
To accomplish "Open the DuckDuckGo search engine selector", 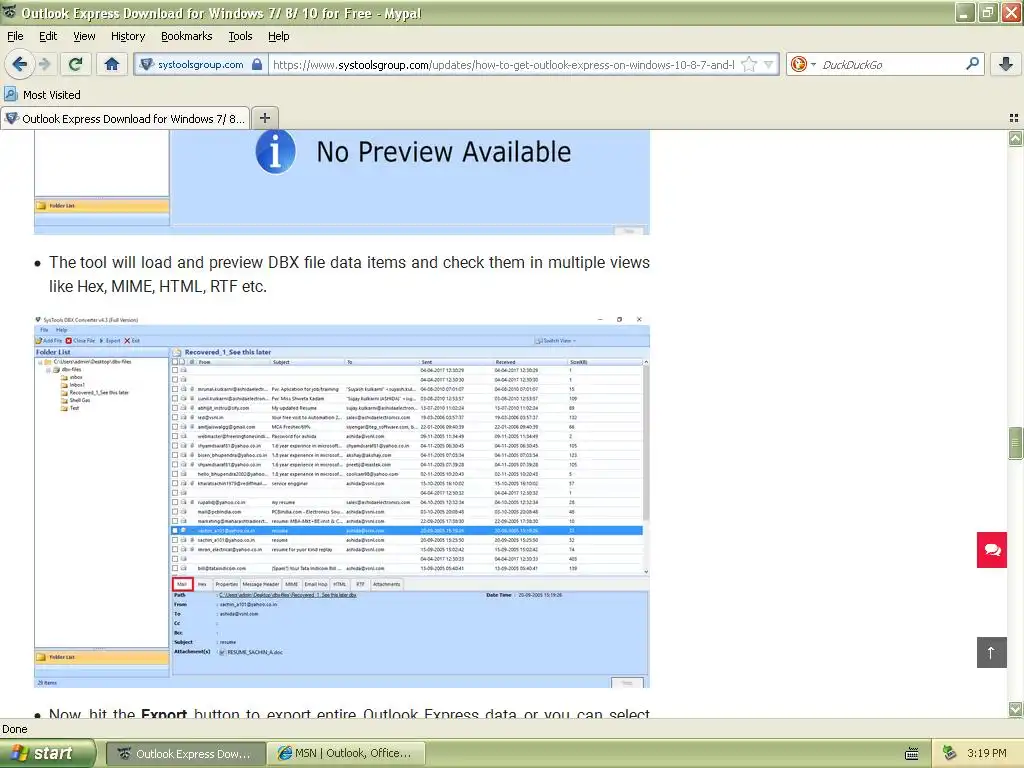I will (x=803, y=65).
